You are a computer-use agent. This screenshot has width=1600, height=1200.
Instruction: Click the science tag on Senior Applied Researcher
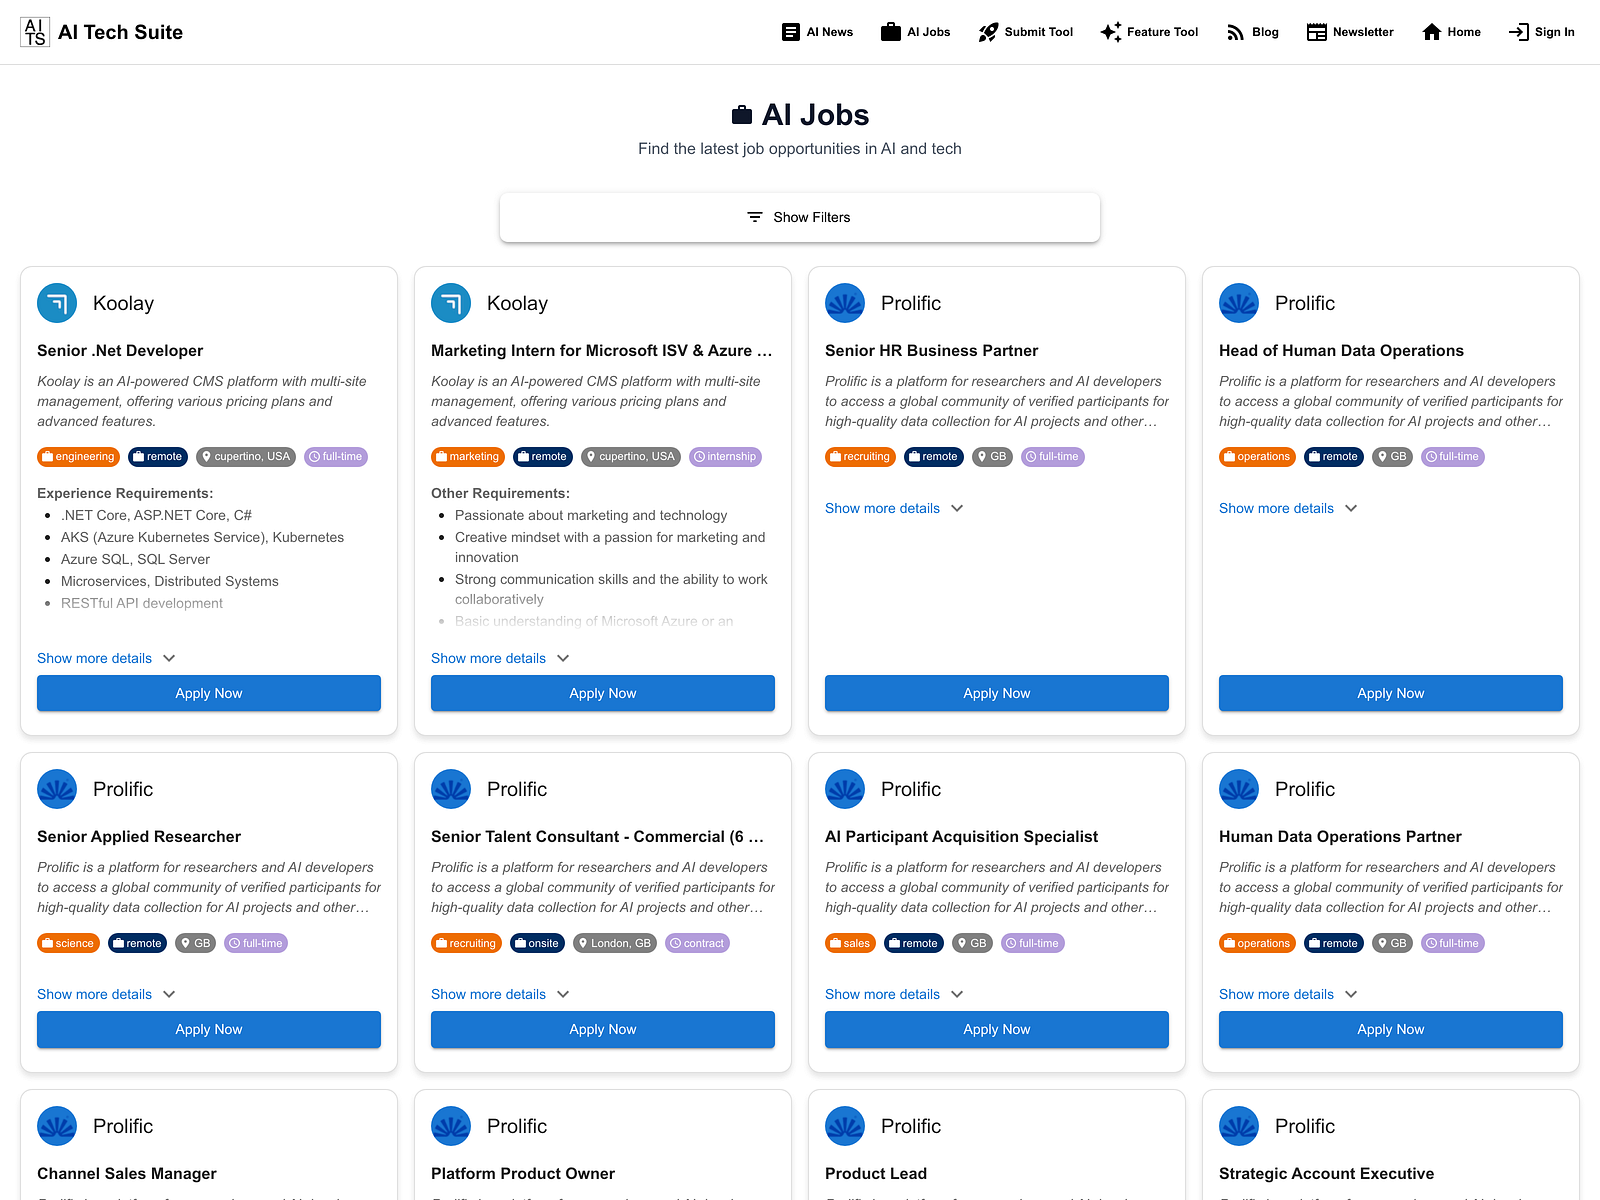(x=69, y=943)
